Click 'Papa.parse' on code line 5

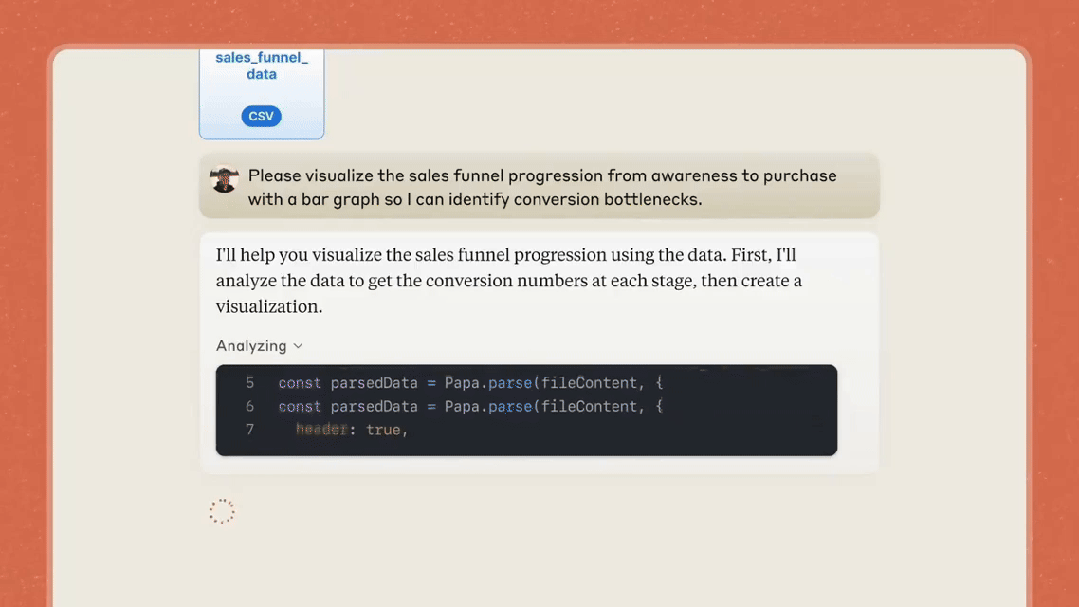pyautogui.click(x=488, y=383)
